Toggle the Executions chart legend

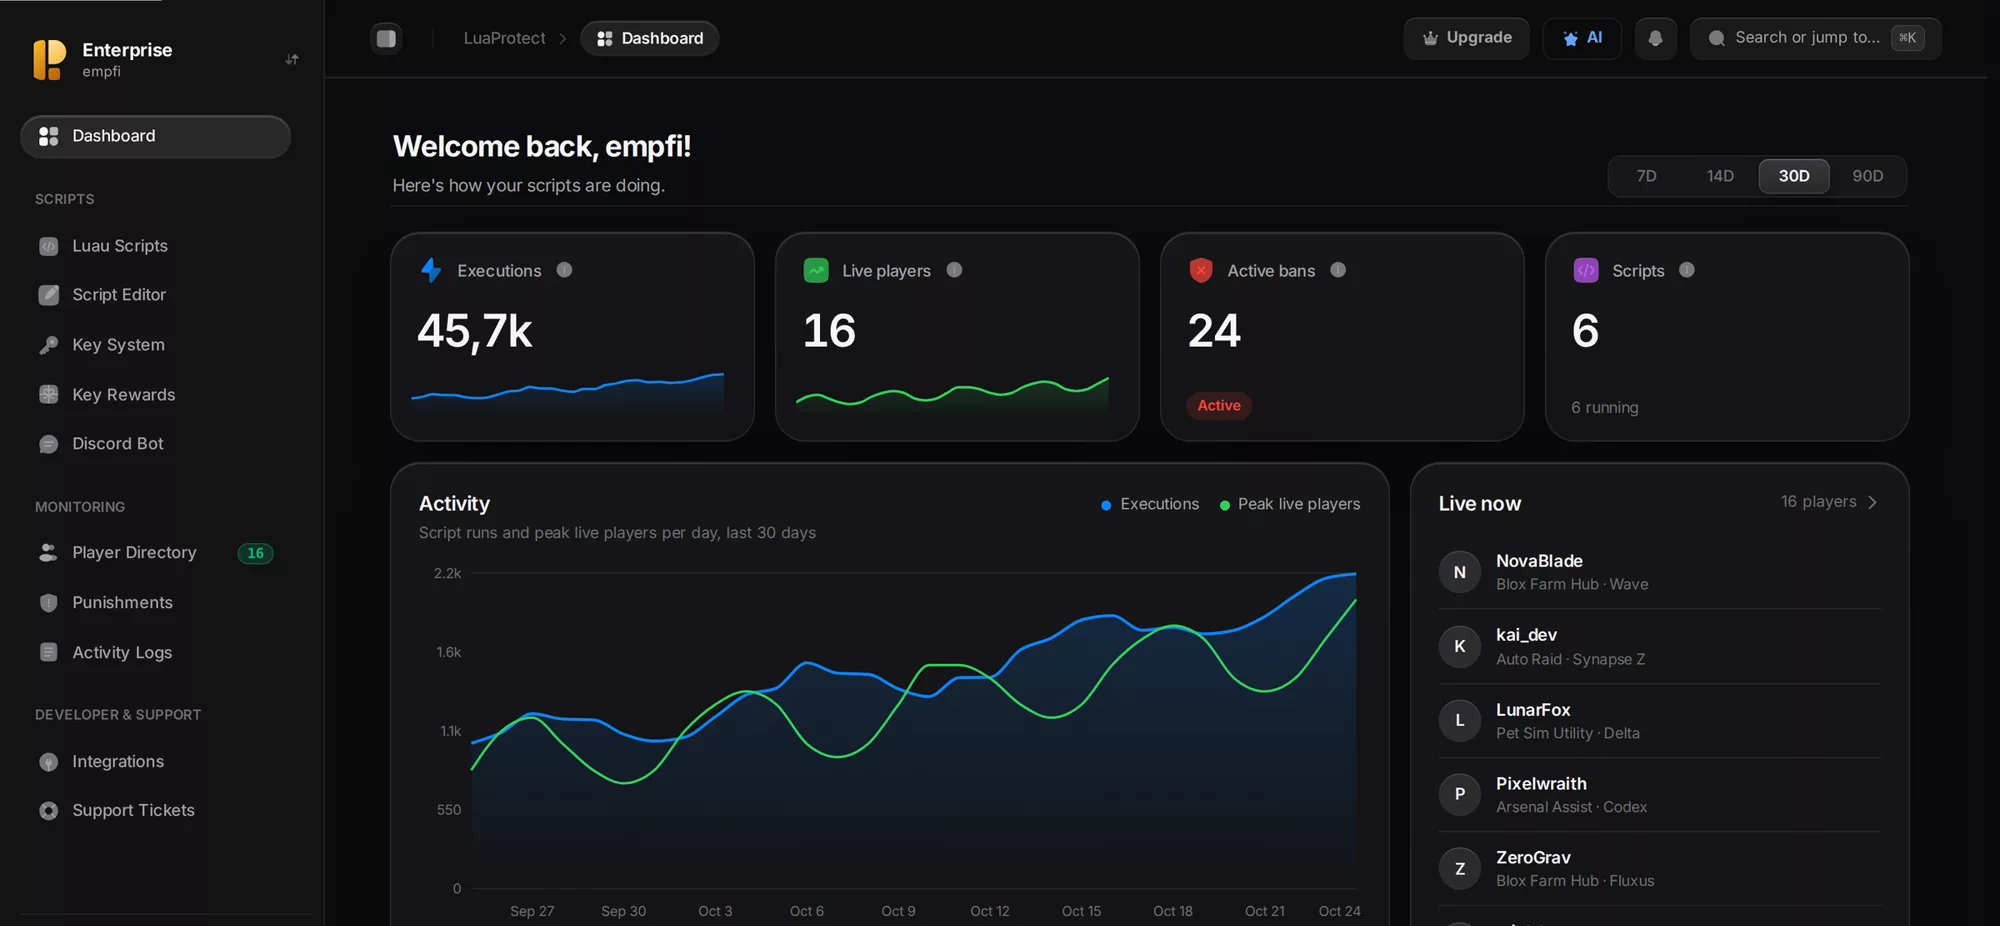click(x=1150, y=504)
